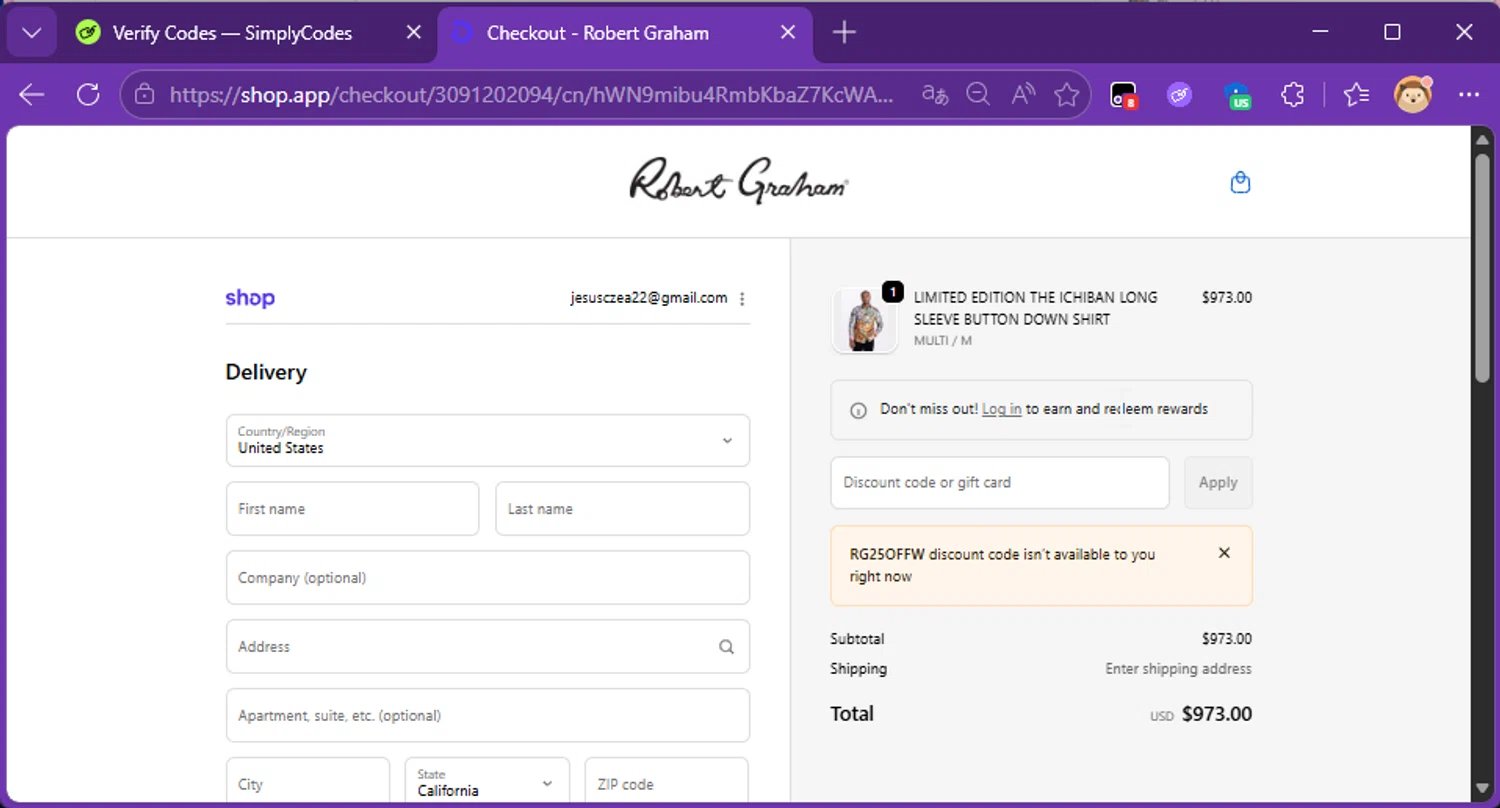Image resolution: width=1500 pixels, height=808 pixels.
Task: Open the account options three-dot menu
Action: pos(742,298)
